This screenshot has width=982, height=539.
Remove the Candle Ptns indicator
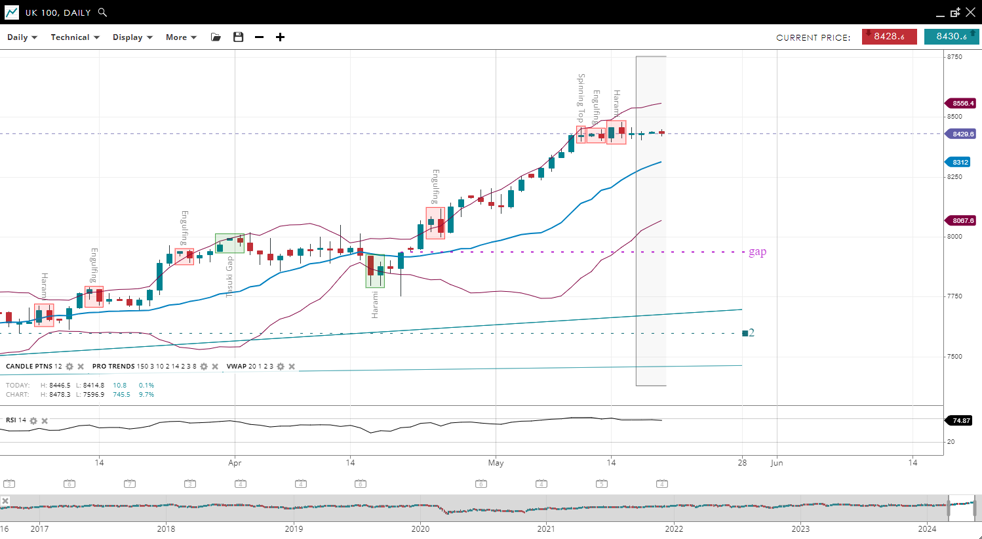pyautogui.click(x=81, y=367)
